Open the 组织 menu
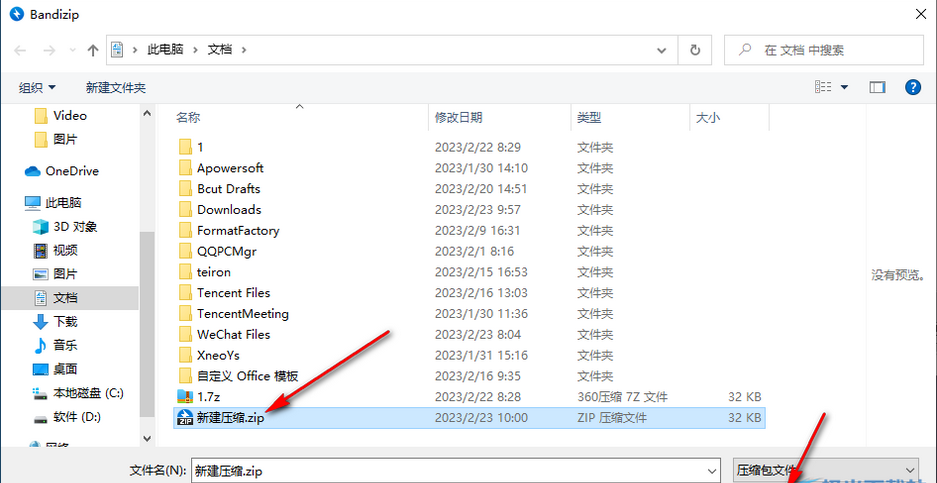The width and height of the screenshot is (937, 483). (38, 88)
